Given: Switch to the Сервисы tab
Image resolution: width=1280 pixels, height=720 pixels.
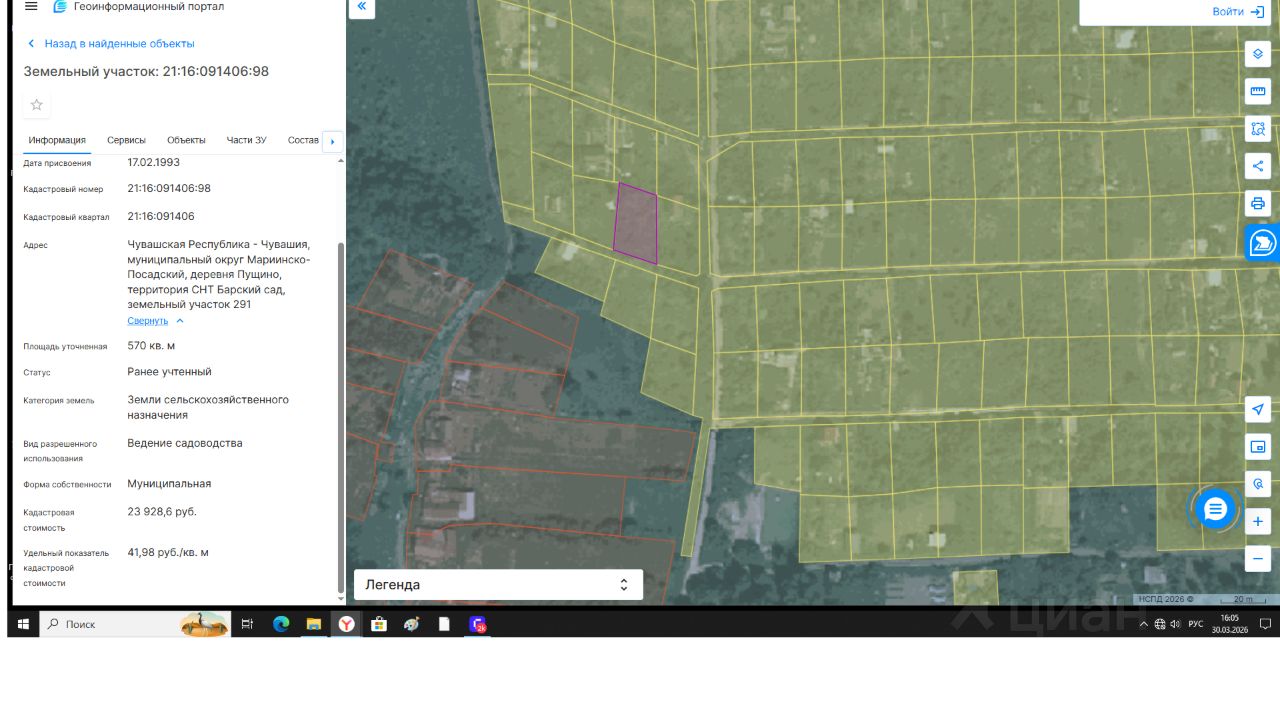Looking at the screenshot, I should click(126, 140).
